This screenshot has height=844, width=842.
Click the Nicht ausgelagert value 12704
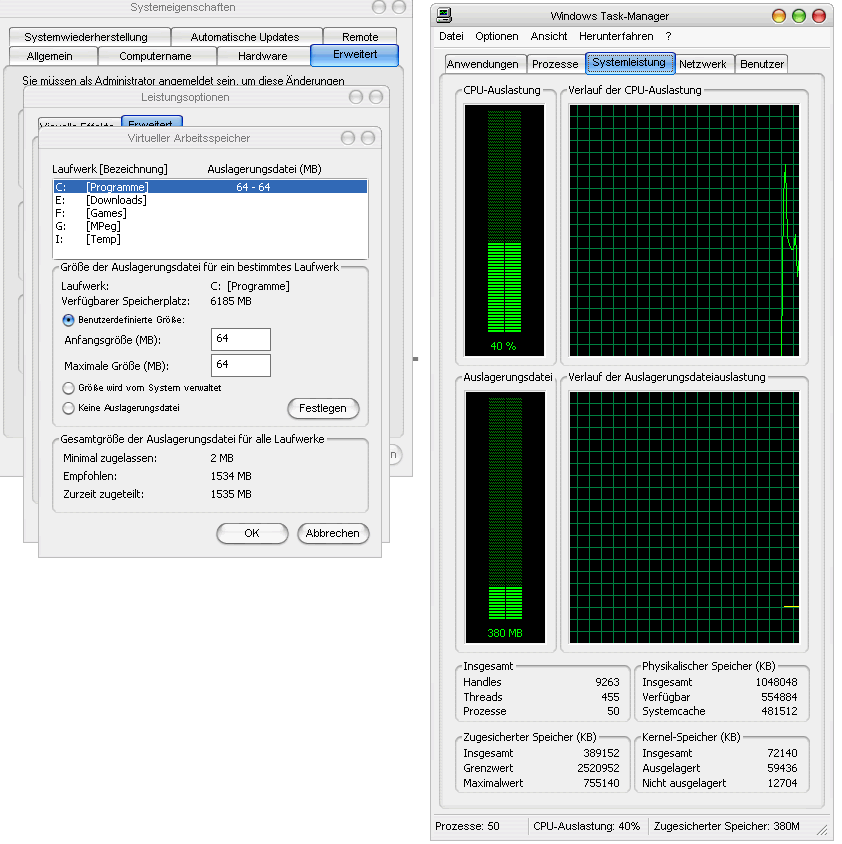point(782,783)
